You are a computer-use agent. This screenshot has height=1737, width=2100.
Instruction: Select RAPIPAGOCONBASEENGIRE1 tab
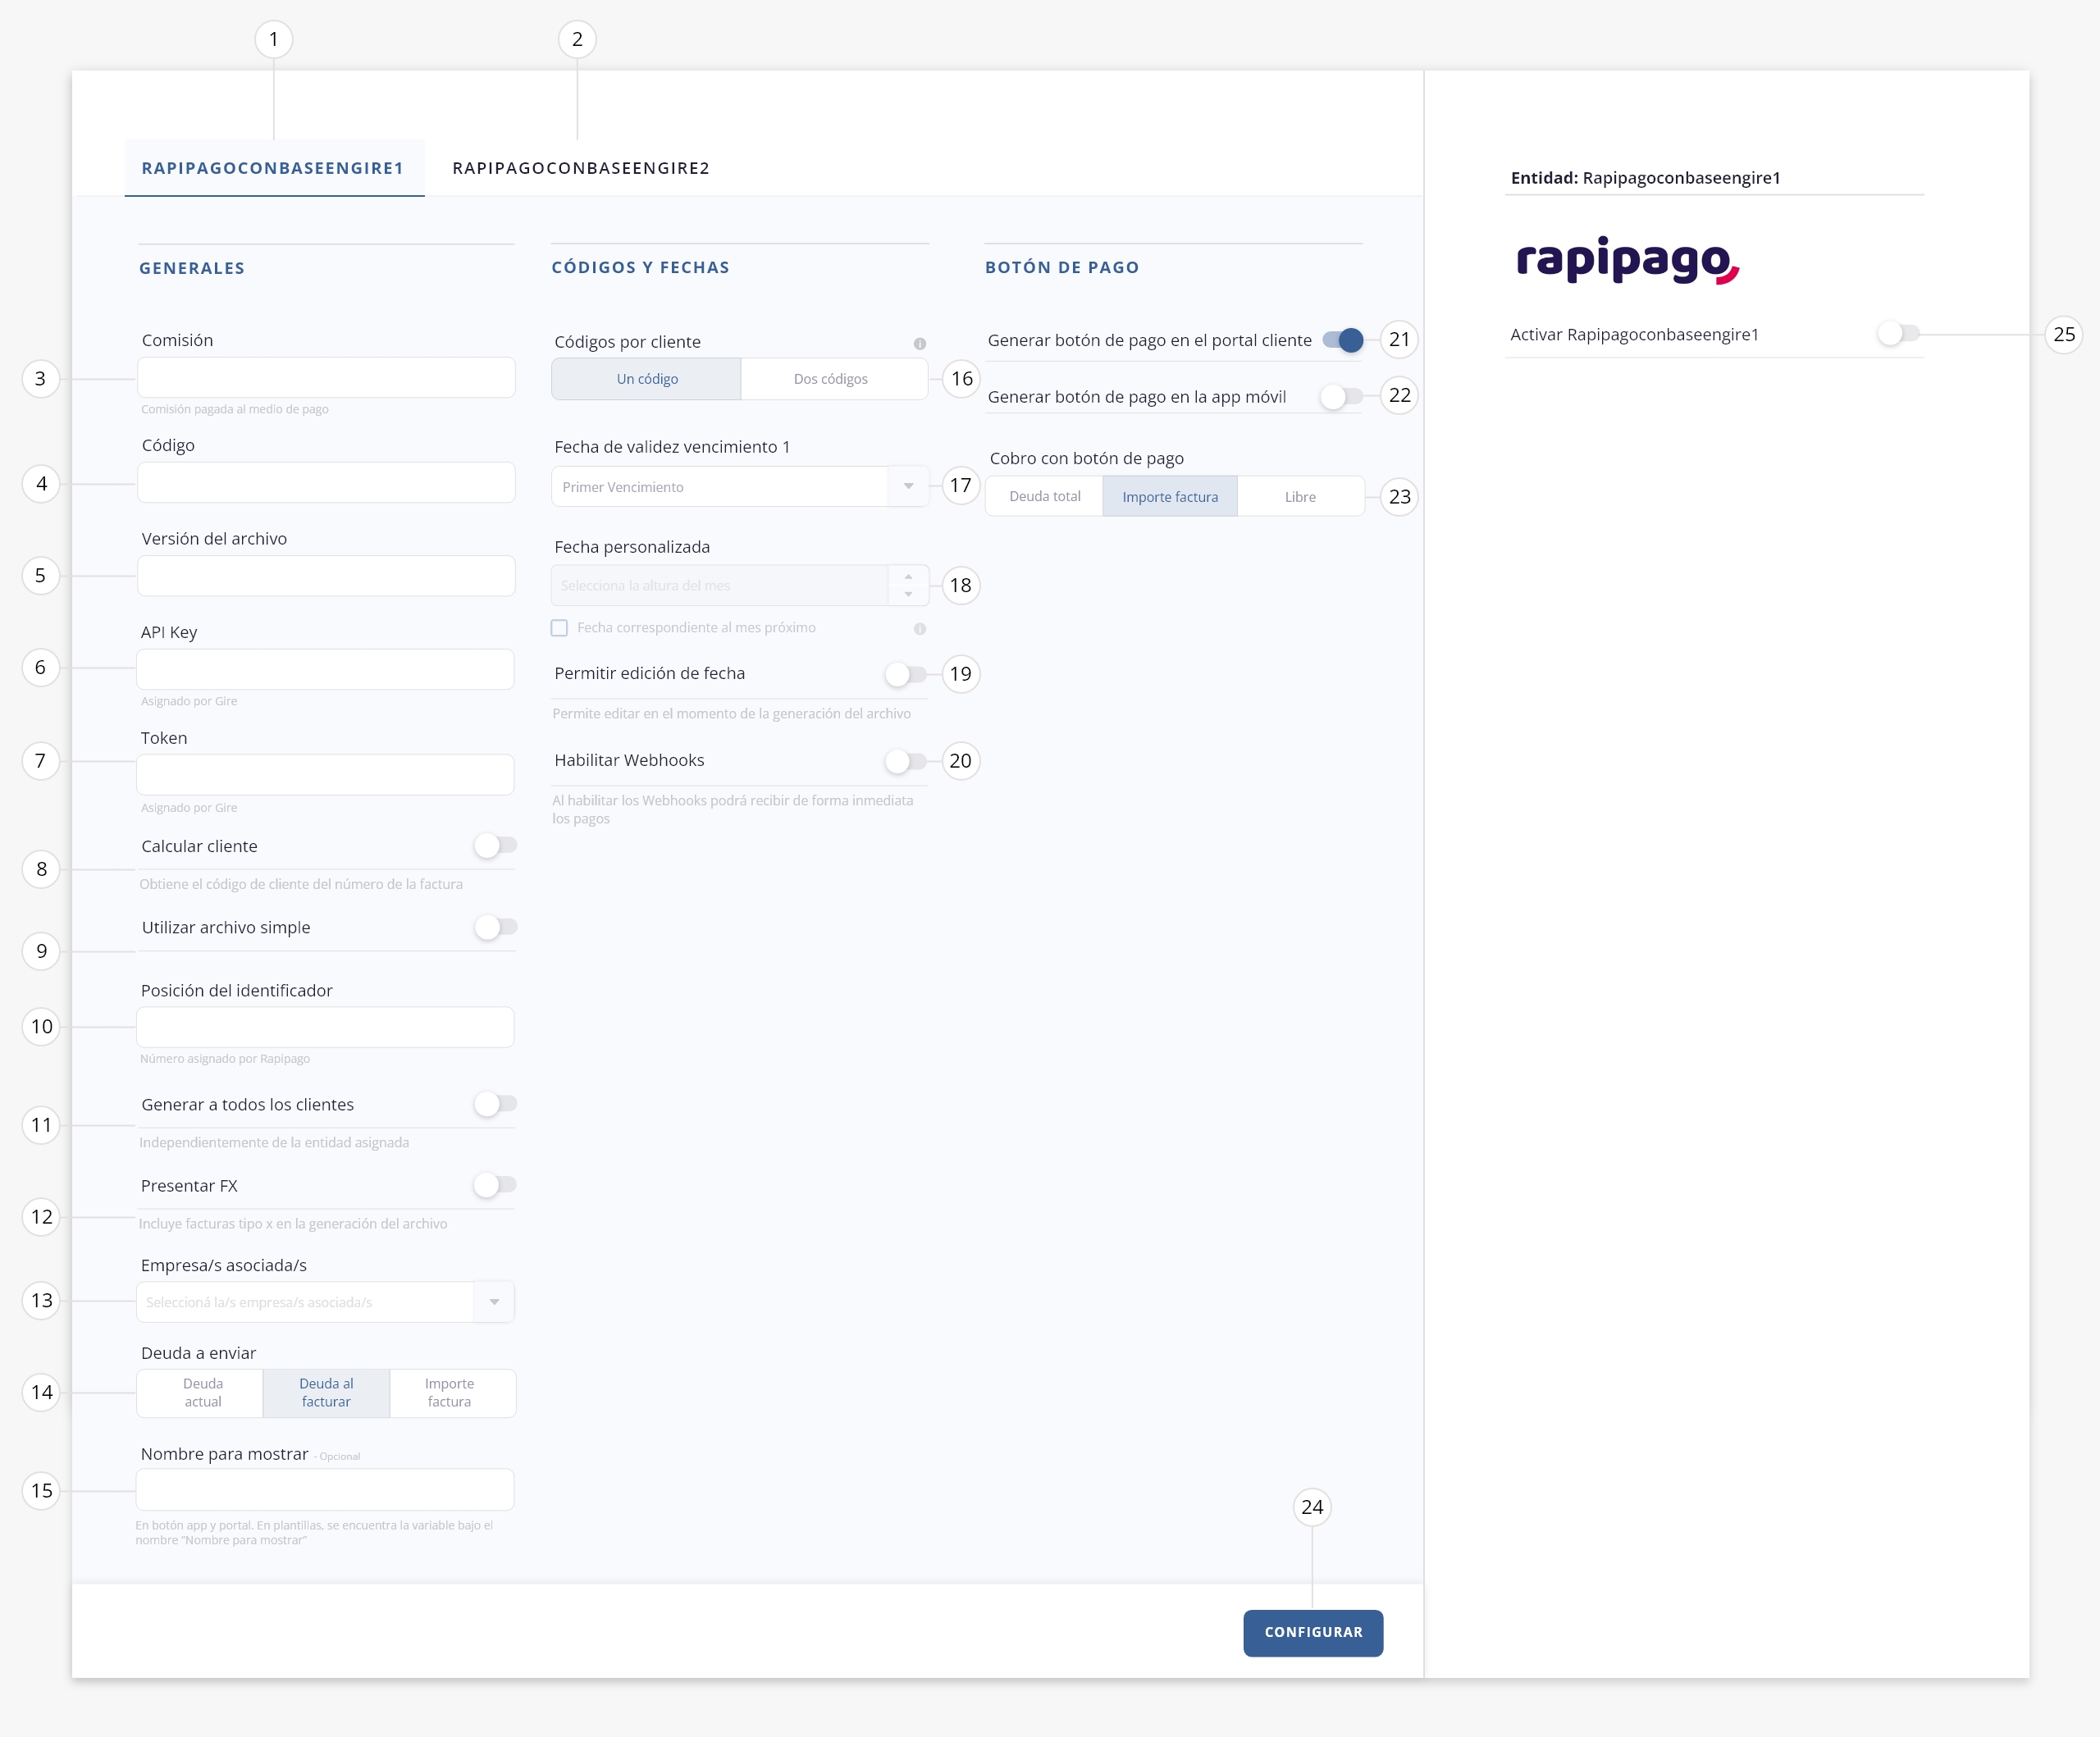click(x=273, y=168)
